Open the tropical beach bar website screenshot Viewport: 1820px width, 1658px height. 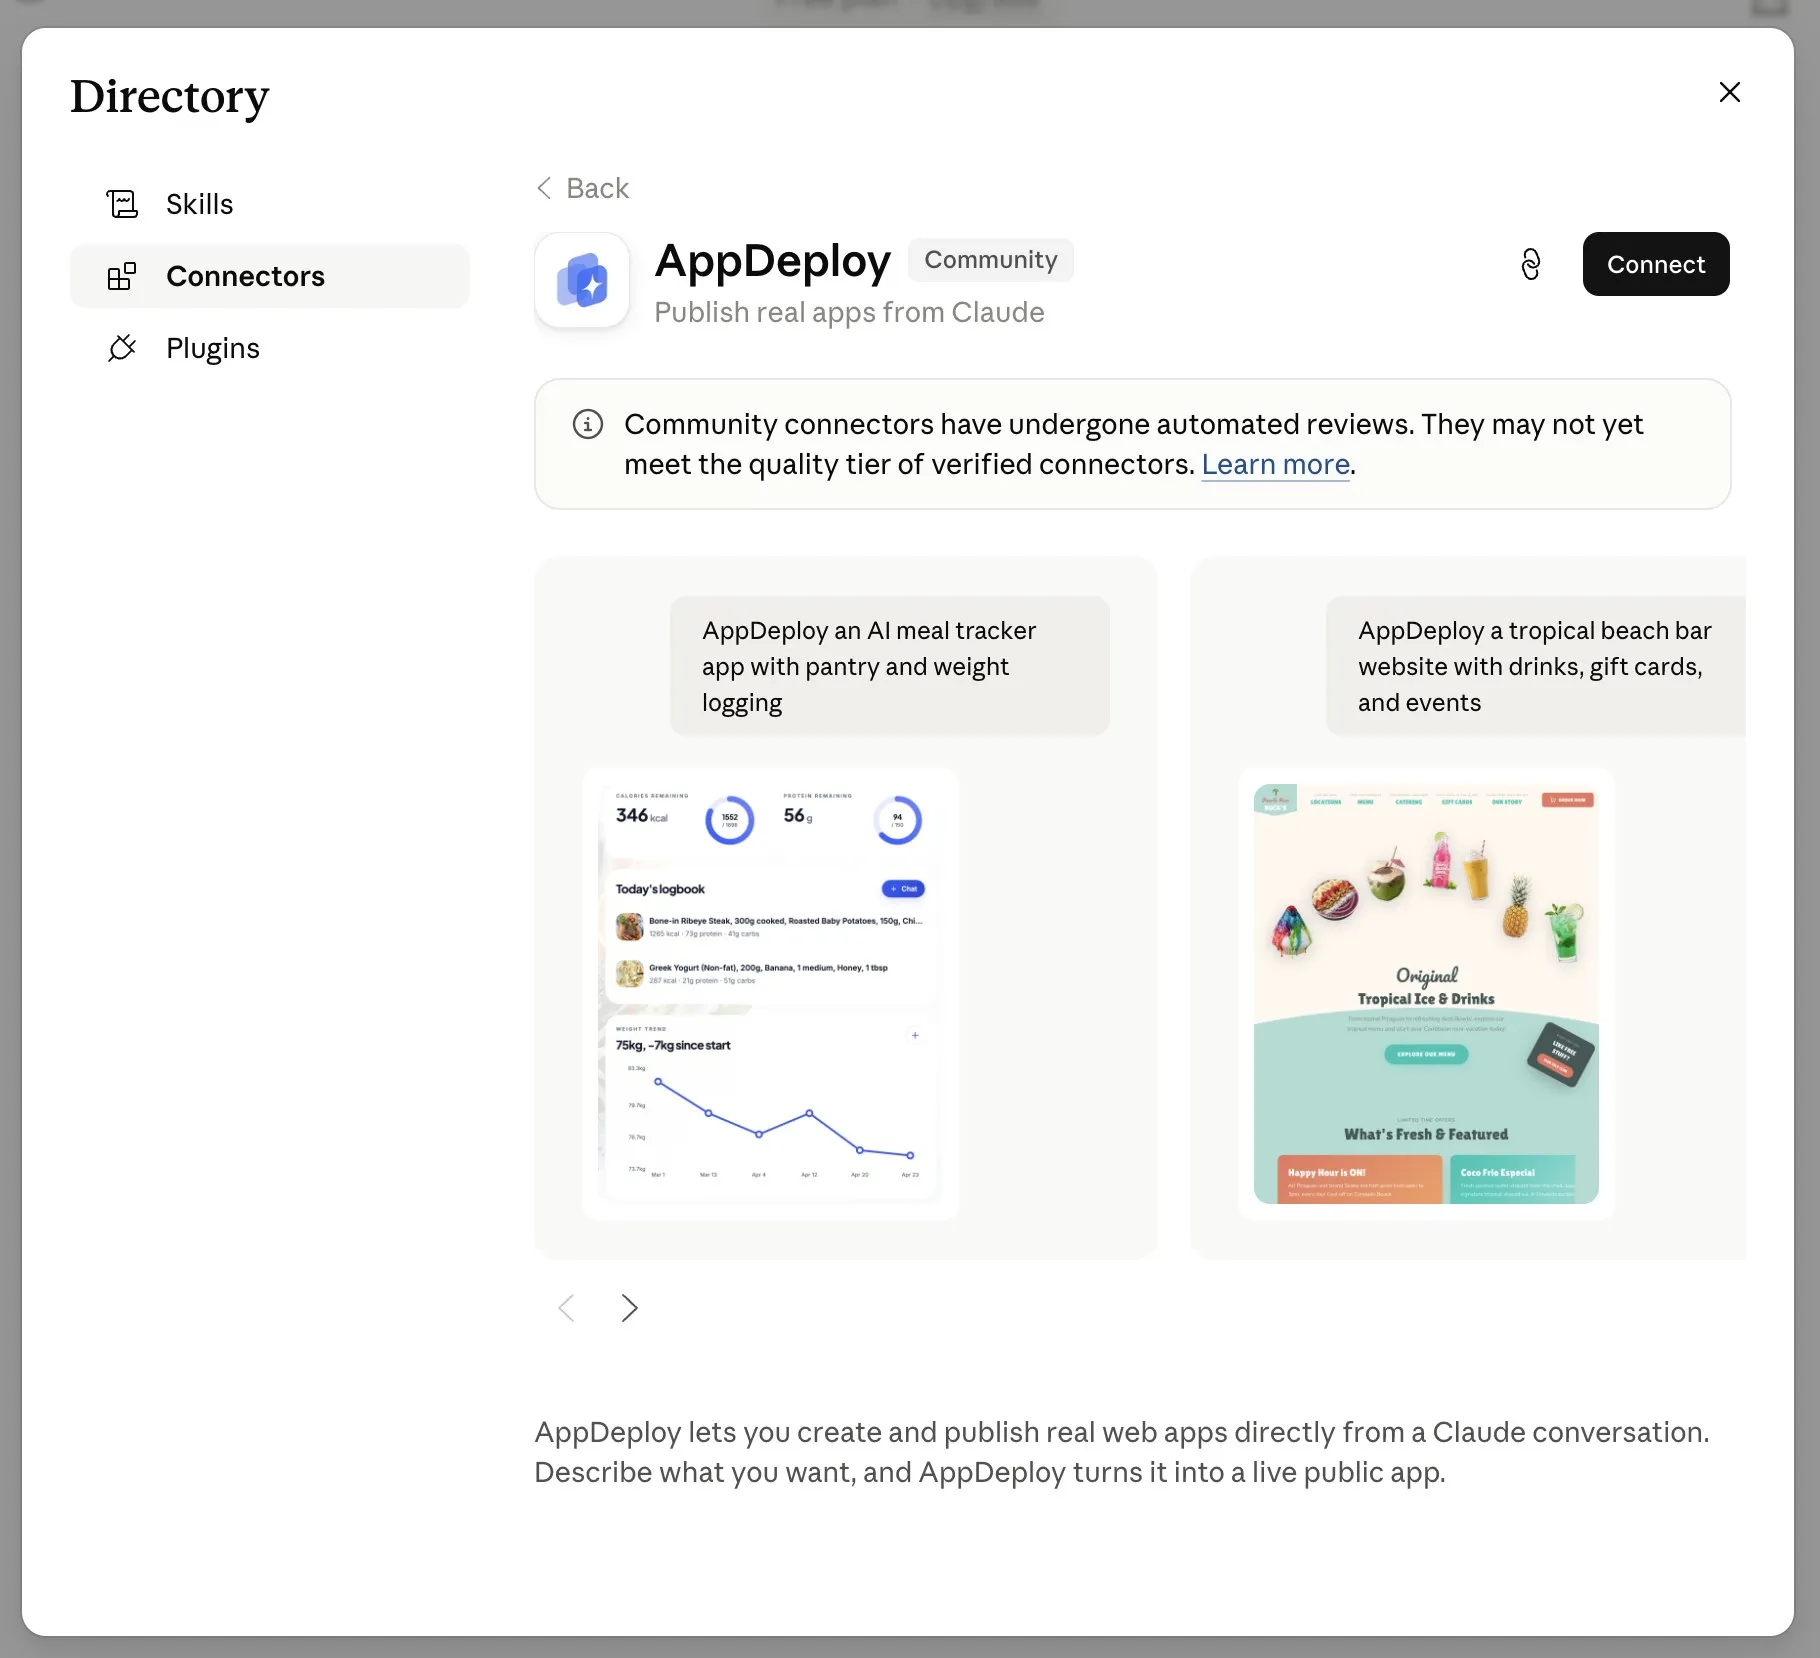1426,993
